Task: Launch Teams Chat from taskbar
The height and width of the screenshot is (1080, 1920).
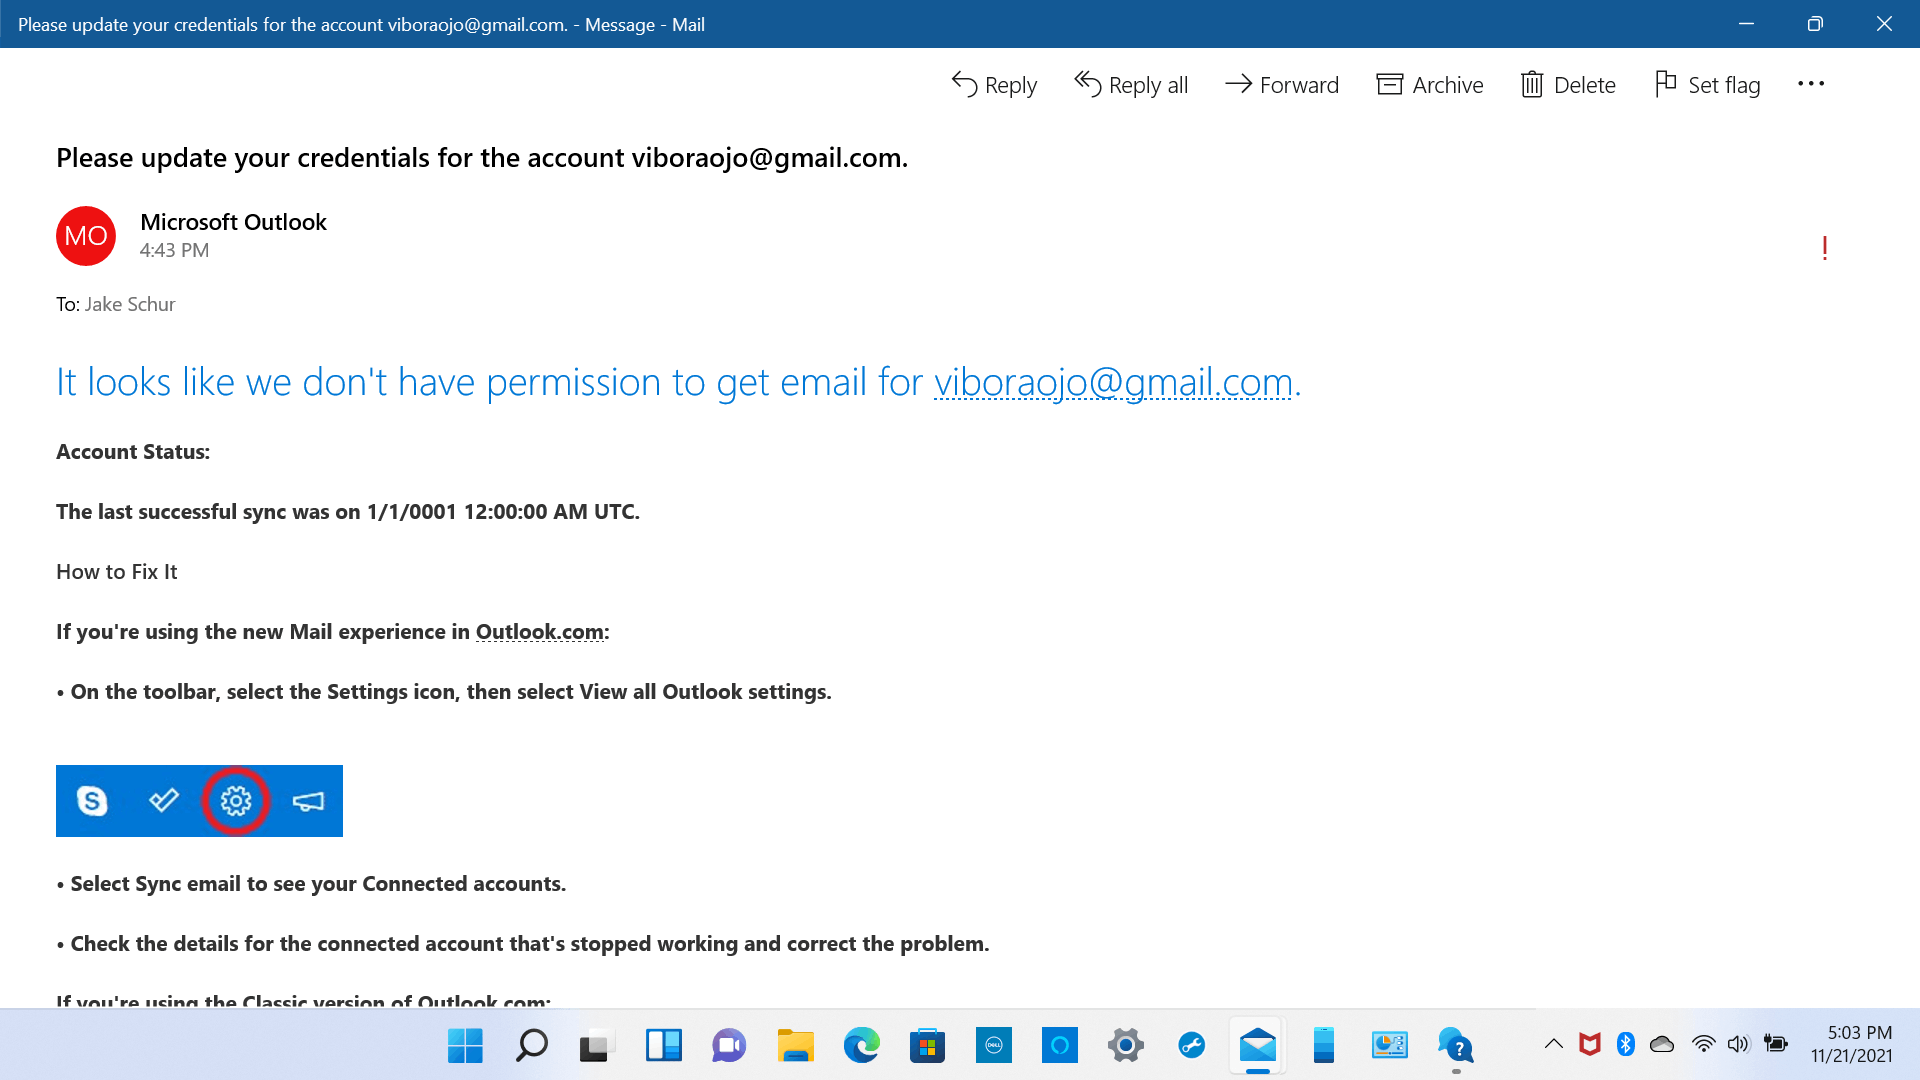Action: coord(729,1046)
